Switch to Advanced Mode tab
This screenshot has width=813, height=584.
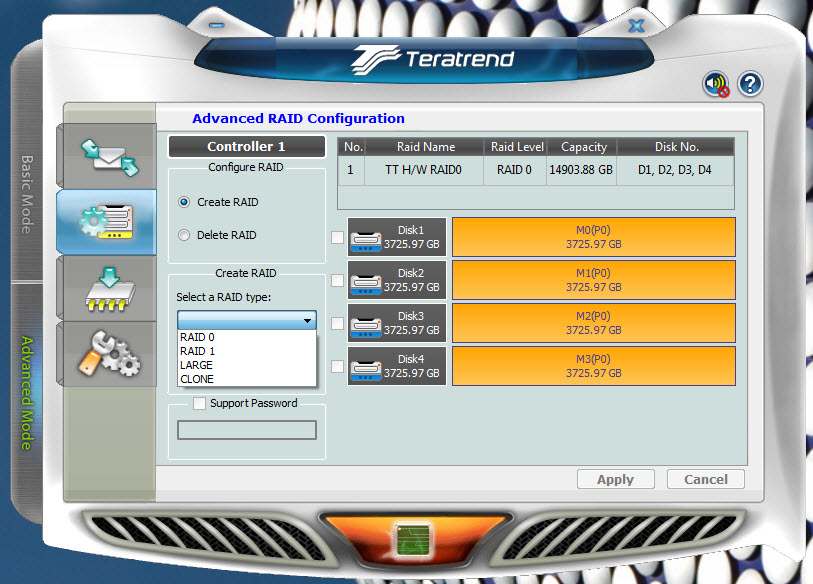[27, 393]
